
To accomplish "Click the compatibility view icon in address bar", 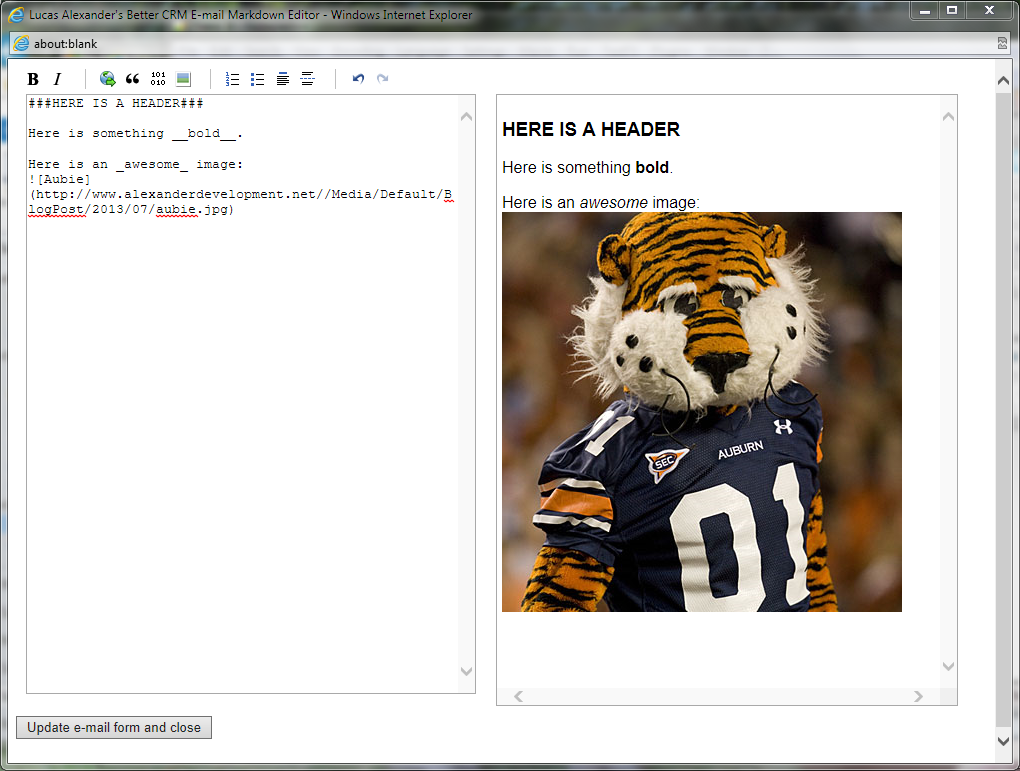I will pos(1002,43).
